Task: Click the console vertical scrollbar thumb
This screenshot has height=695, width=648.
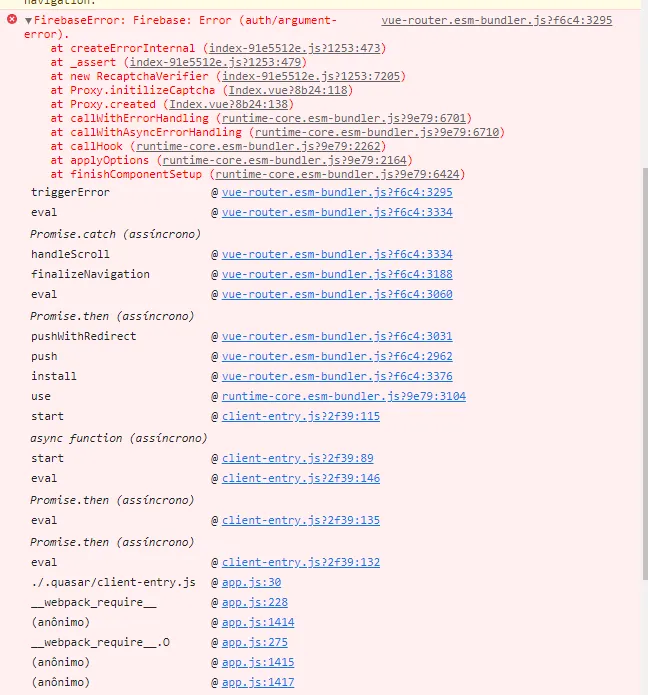Action: 645,374
